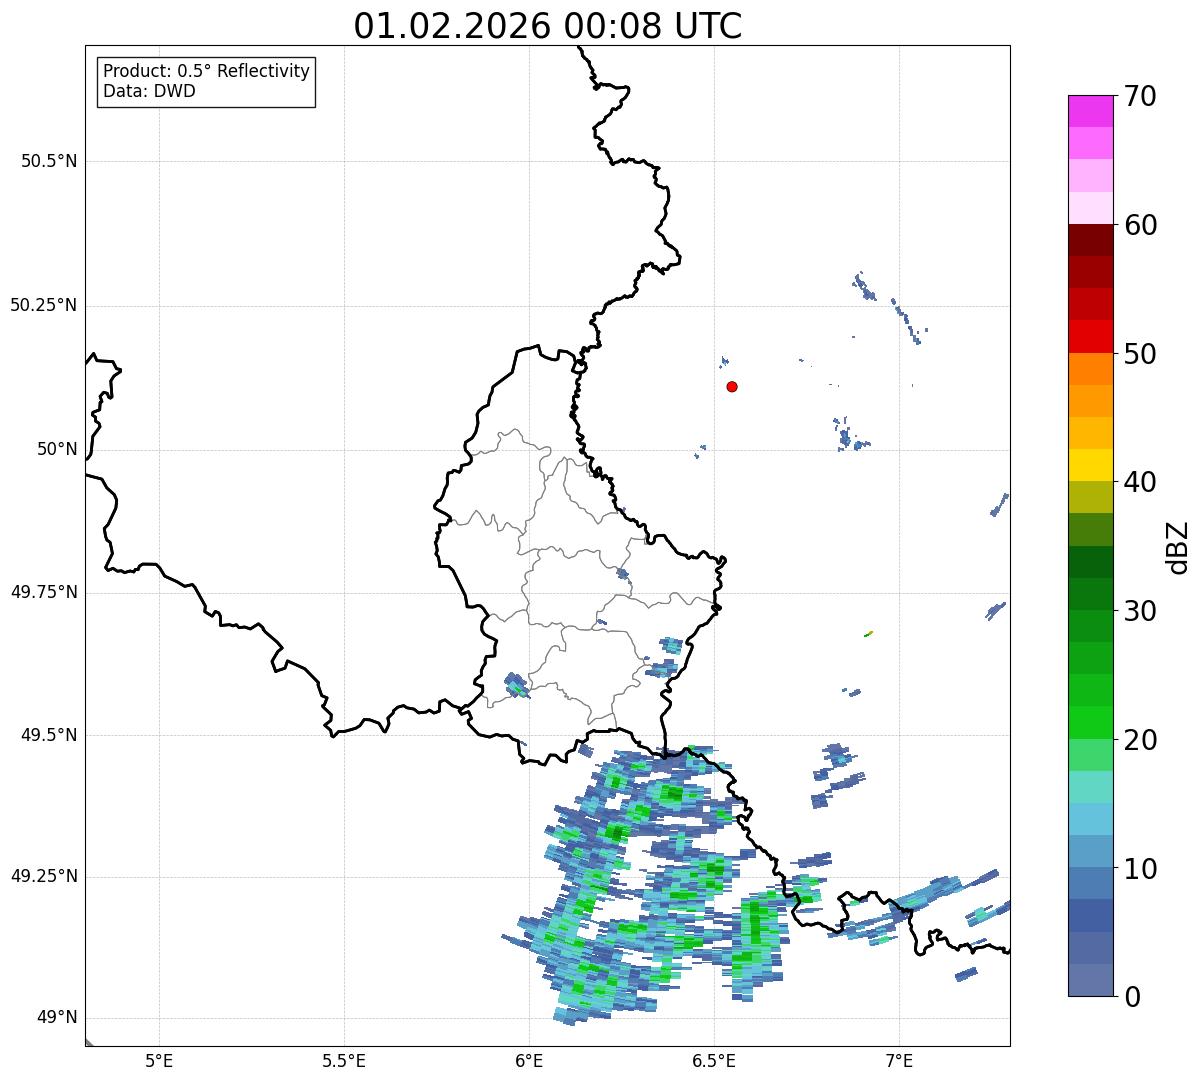
Task: Click the 6.5°E longitude label
Action: click(x=714, y=1060)
